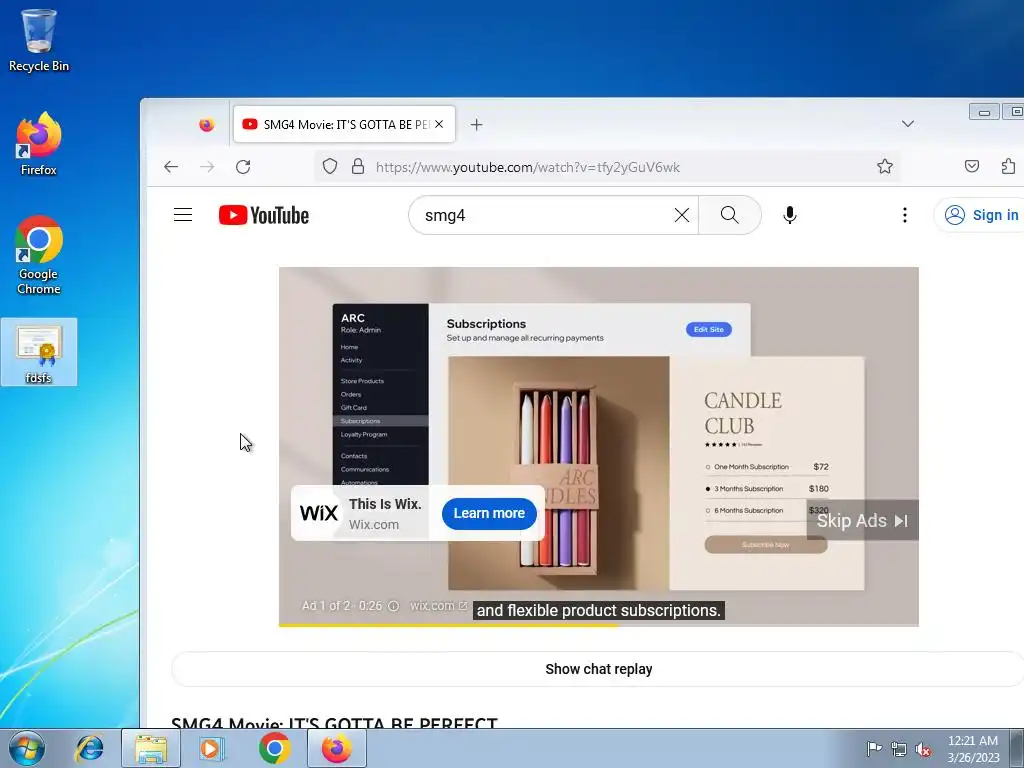Image resolution: width=1024 pixels, height=768 pixels.
Task: Open the ad info circle icon
Action: (394, 606)
